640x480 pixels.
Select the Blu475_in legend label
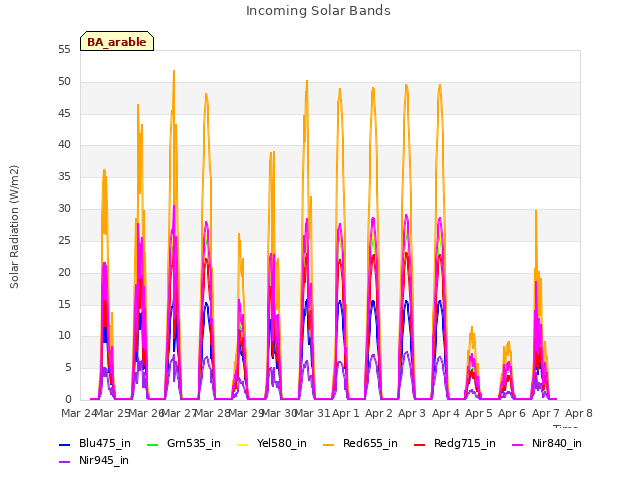tap(105, 443)
